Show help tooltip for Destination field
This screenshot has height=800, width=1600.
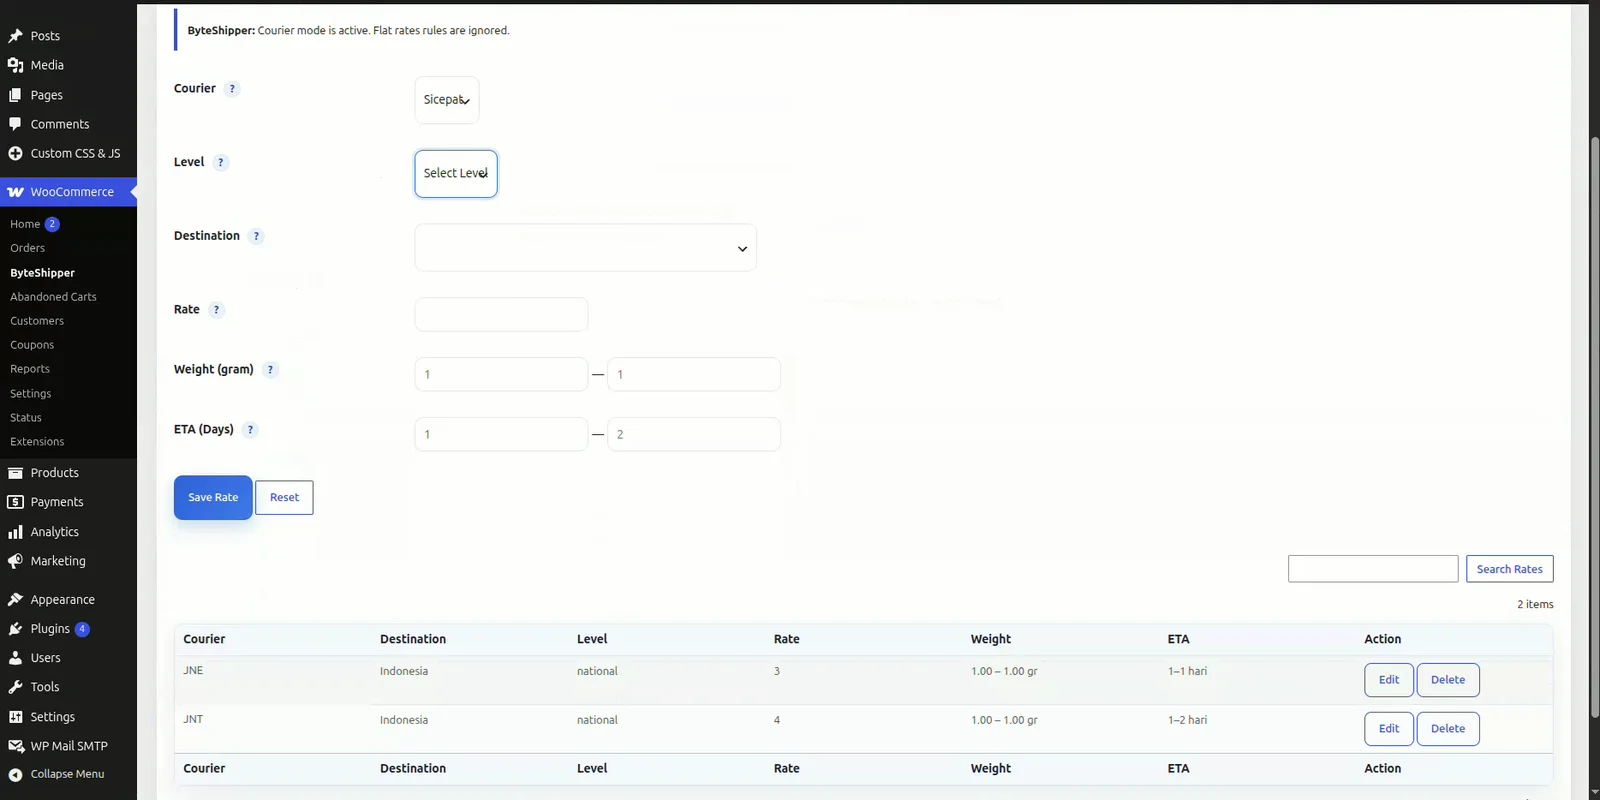pyautogui.click(x=256, y=236)
